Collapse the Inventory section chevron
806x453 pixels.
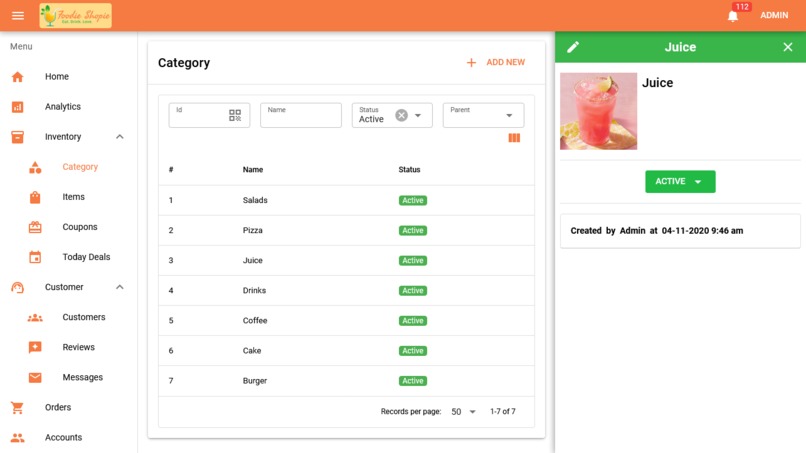(120, 137)
